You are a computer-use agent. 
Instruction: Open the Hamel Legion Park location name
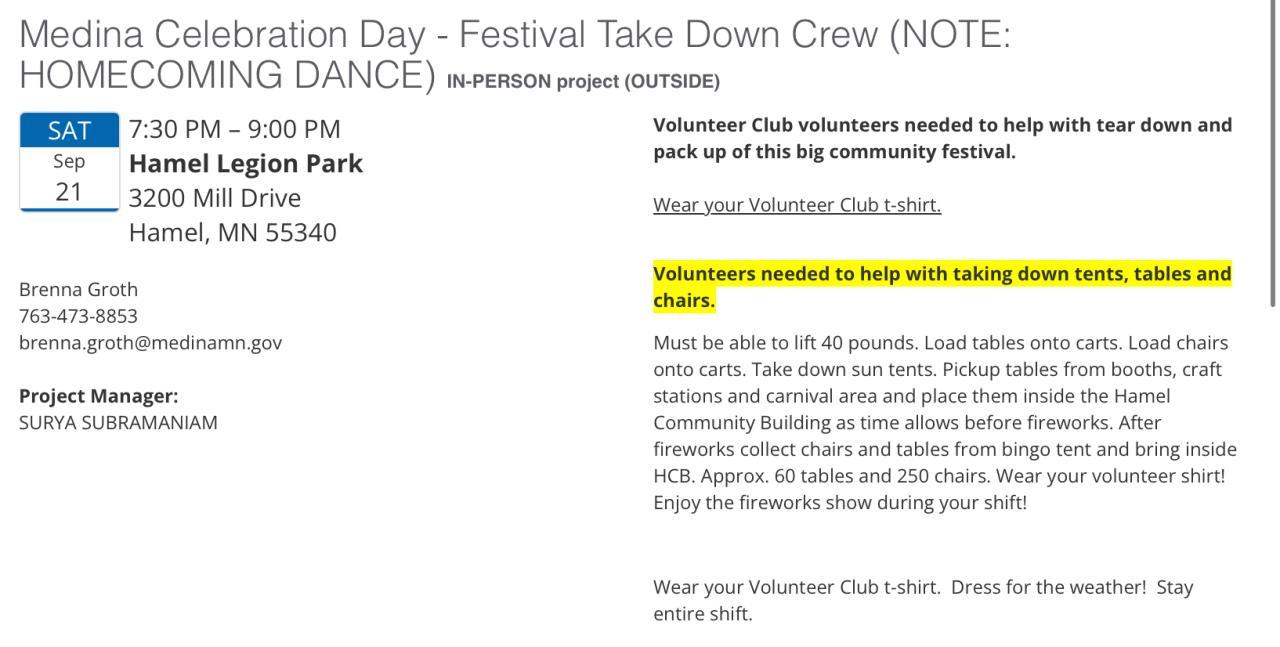tap(246, 163)
